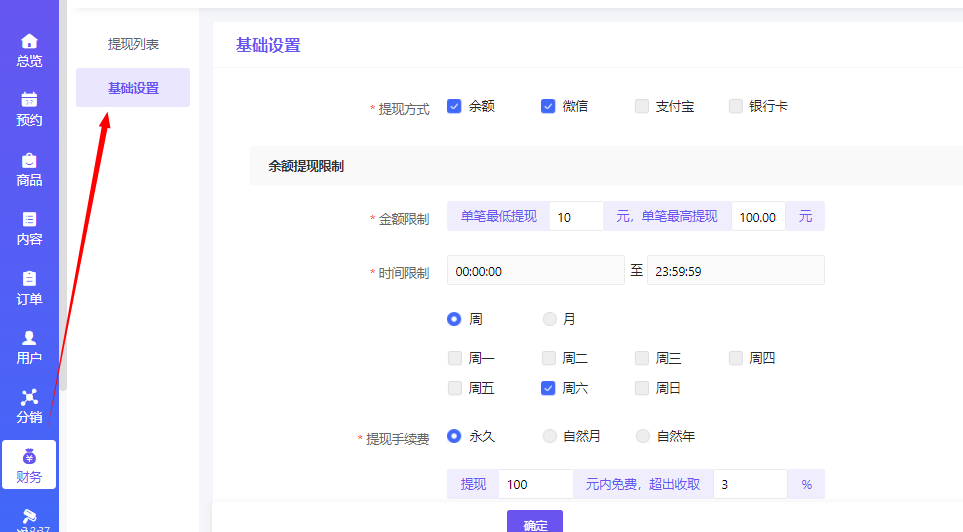Check the 周二 checkbox
The width and height of the screenshot is (963, 532).
(548, 358)
